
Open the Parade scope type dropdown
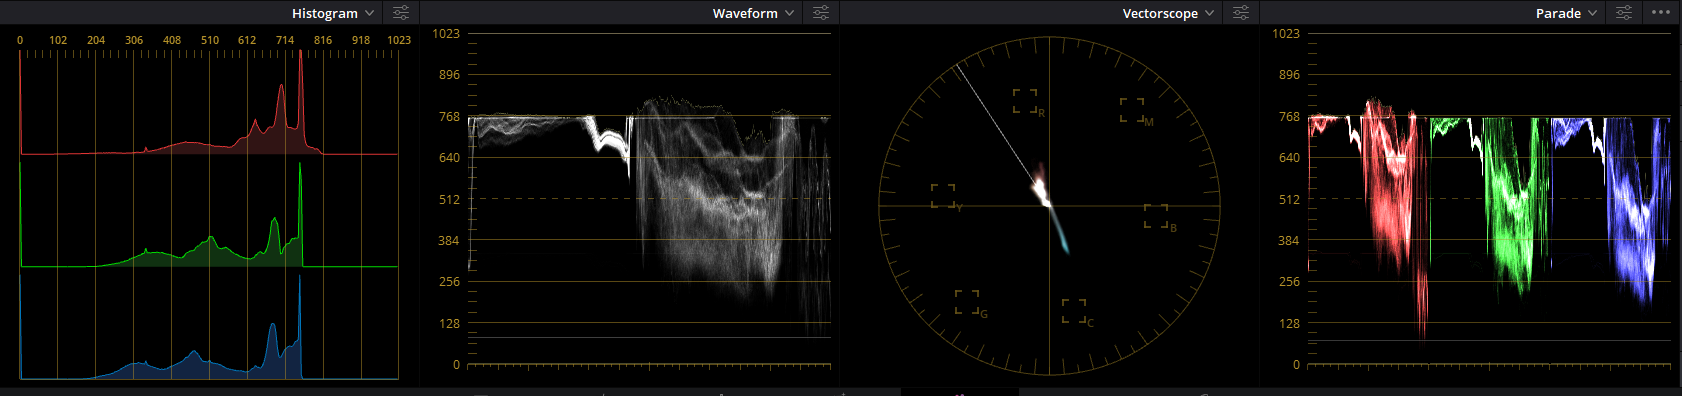[x=1566, y=13]
